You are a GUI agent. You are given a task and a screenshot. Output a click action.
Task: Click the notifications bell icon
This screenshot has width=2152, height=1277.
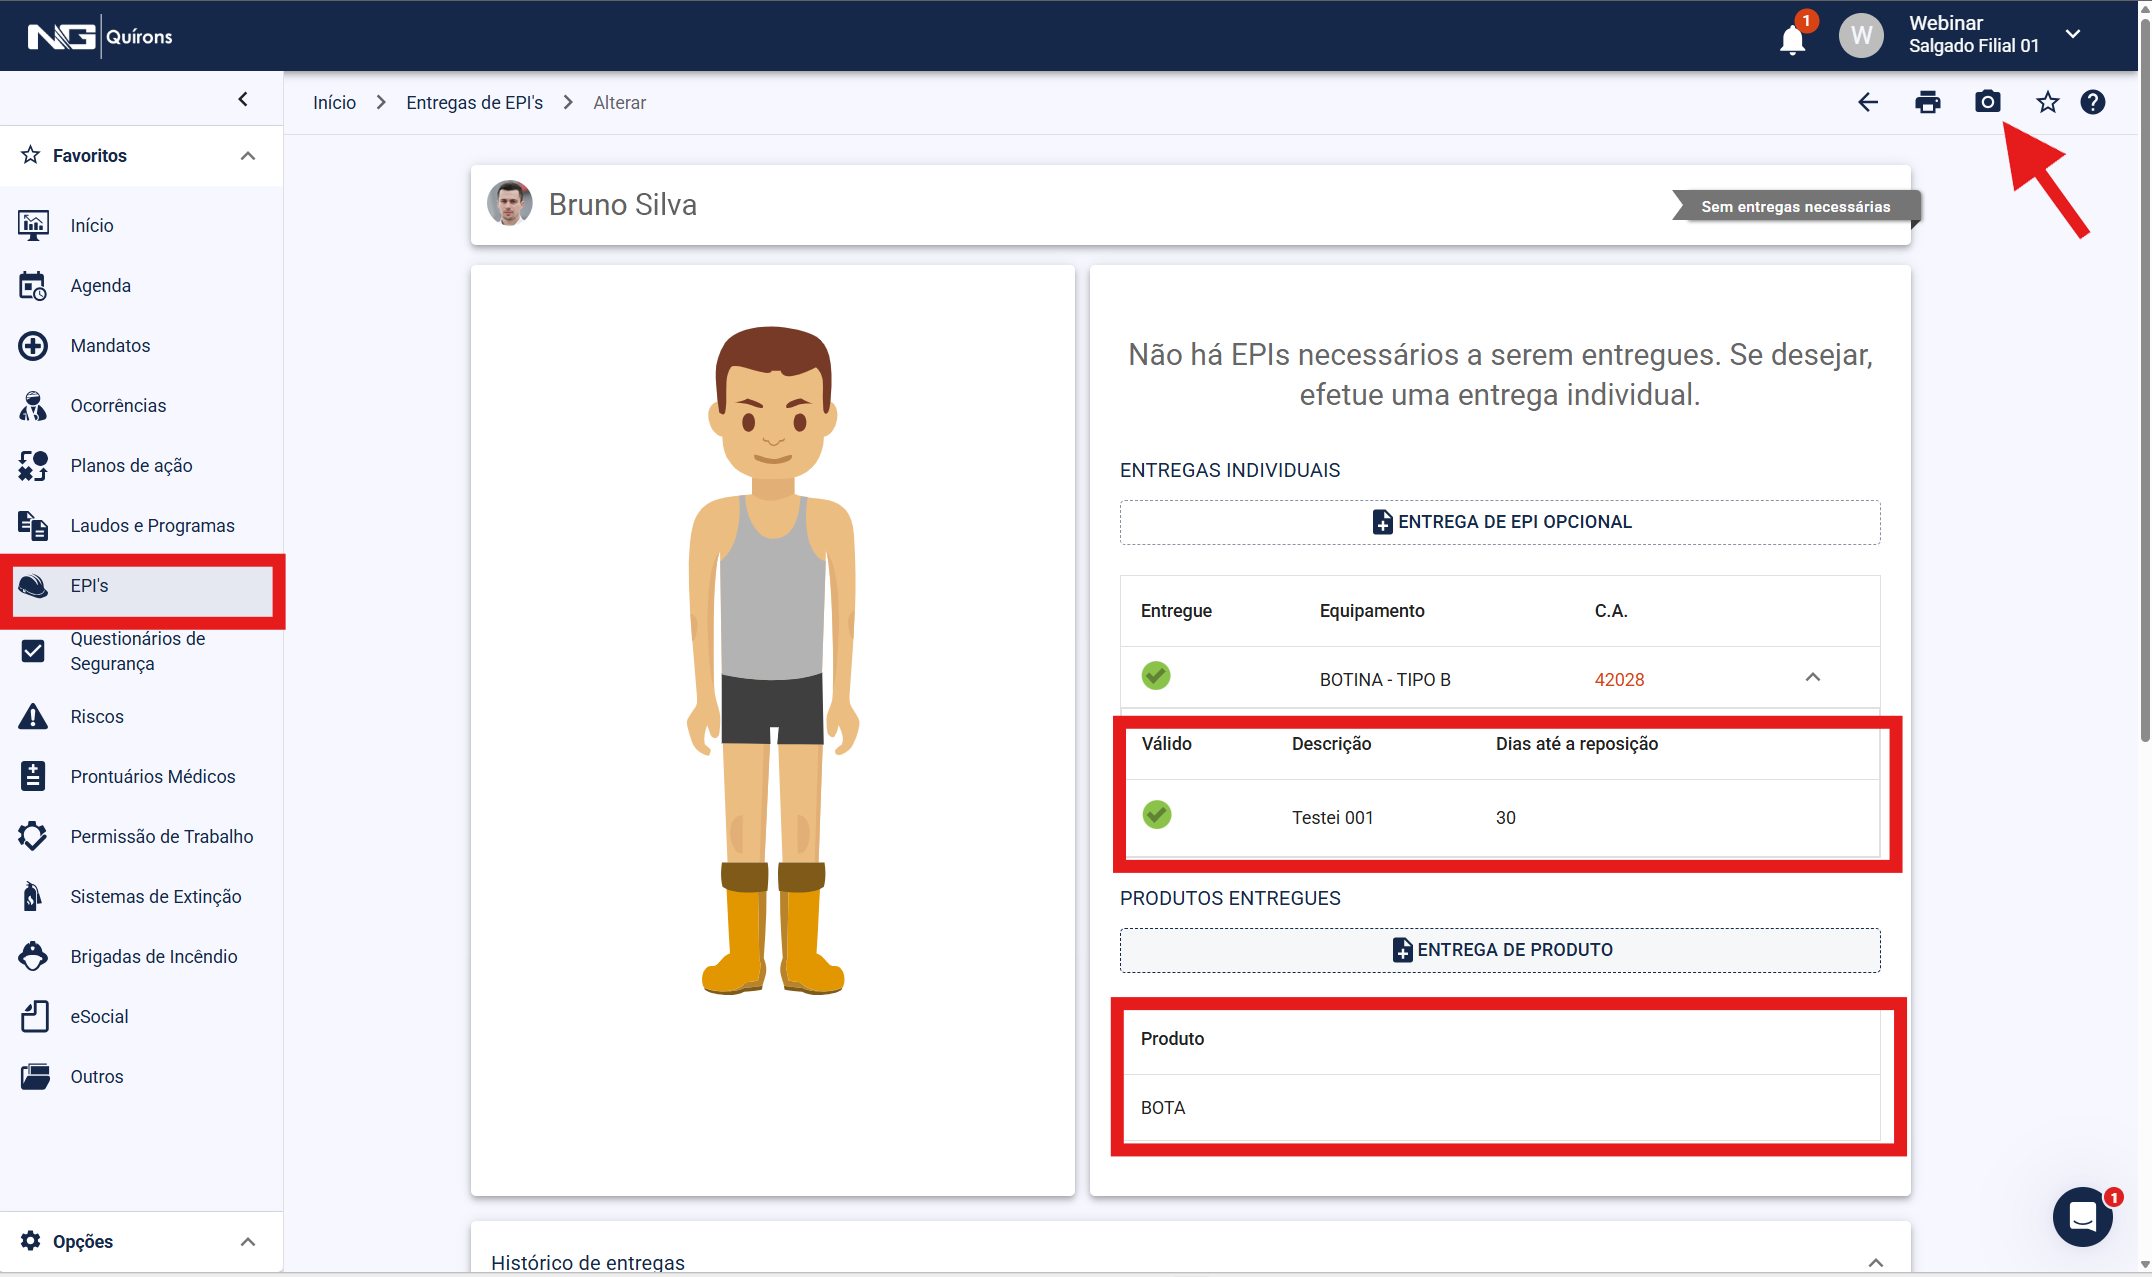coord(1791,40)
